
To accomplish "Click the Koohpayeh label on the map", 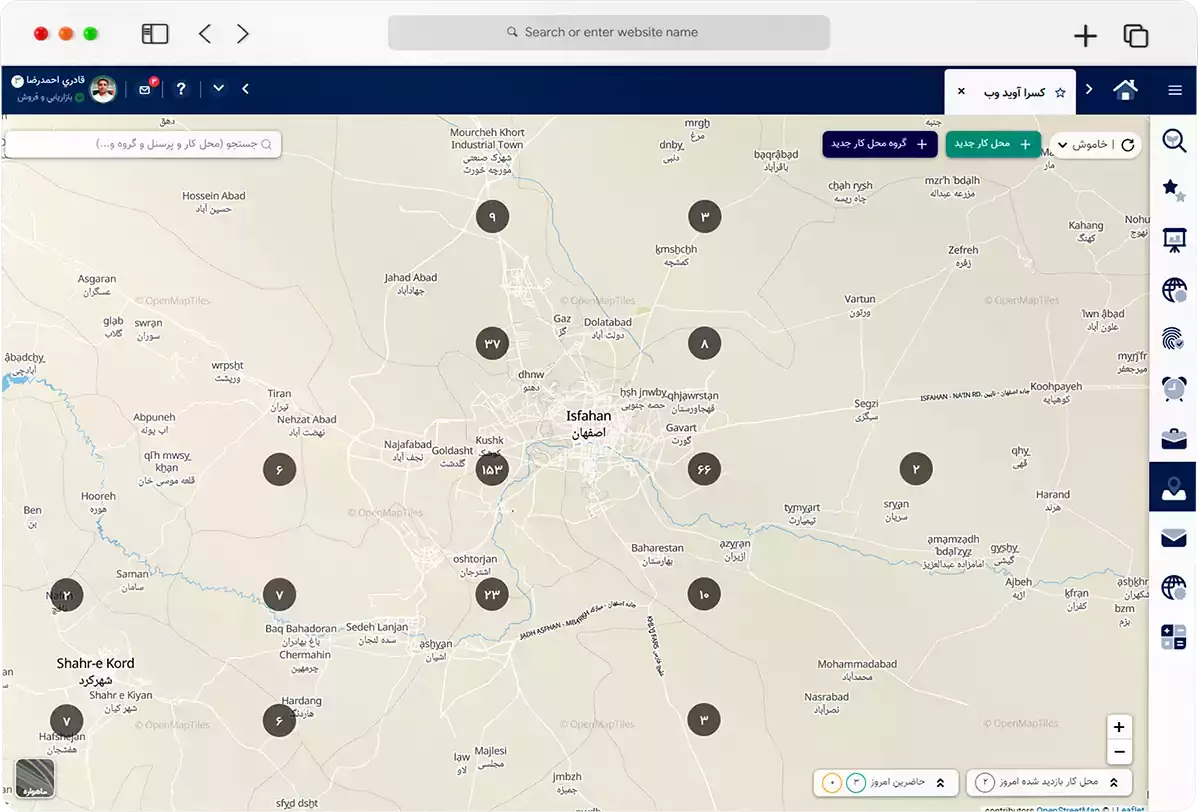I will 1056,386.
